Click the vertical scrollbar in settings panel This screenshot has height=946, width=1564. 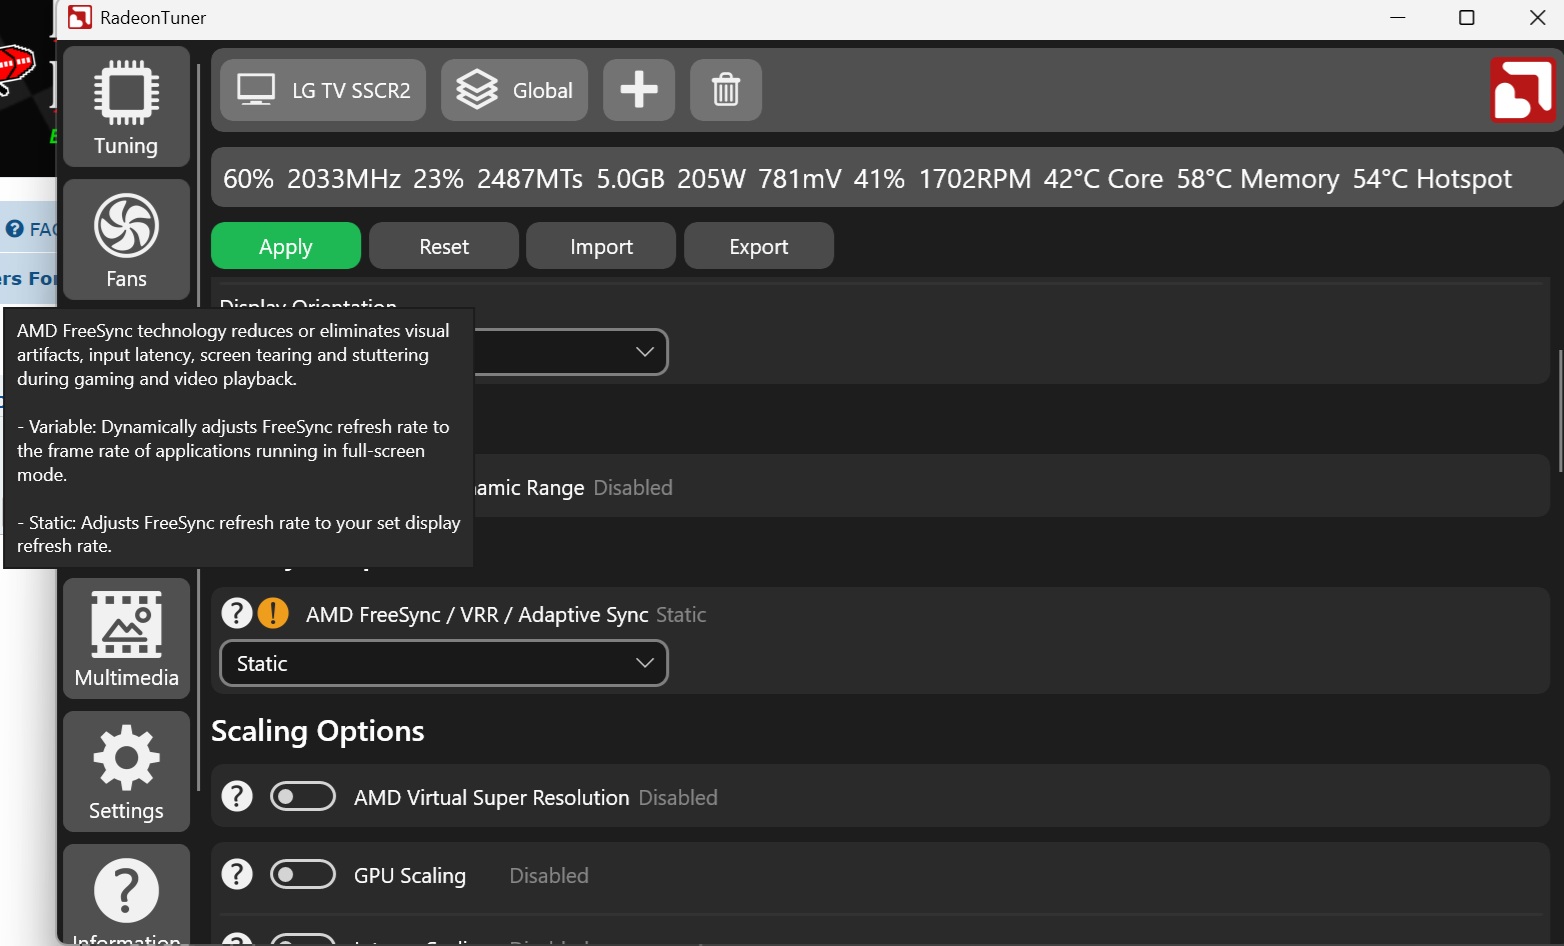(x=1560, y=411)
